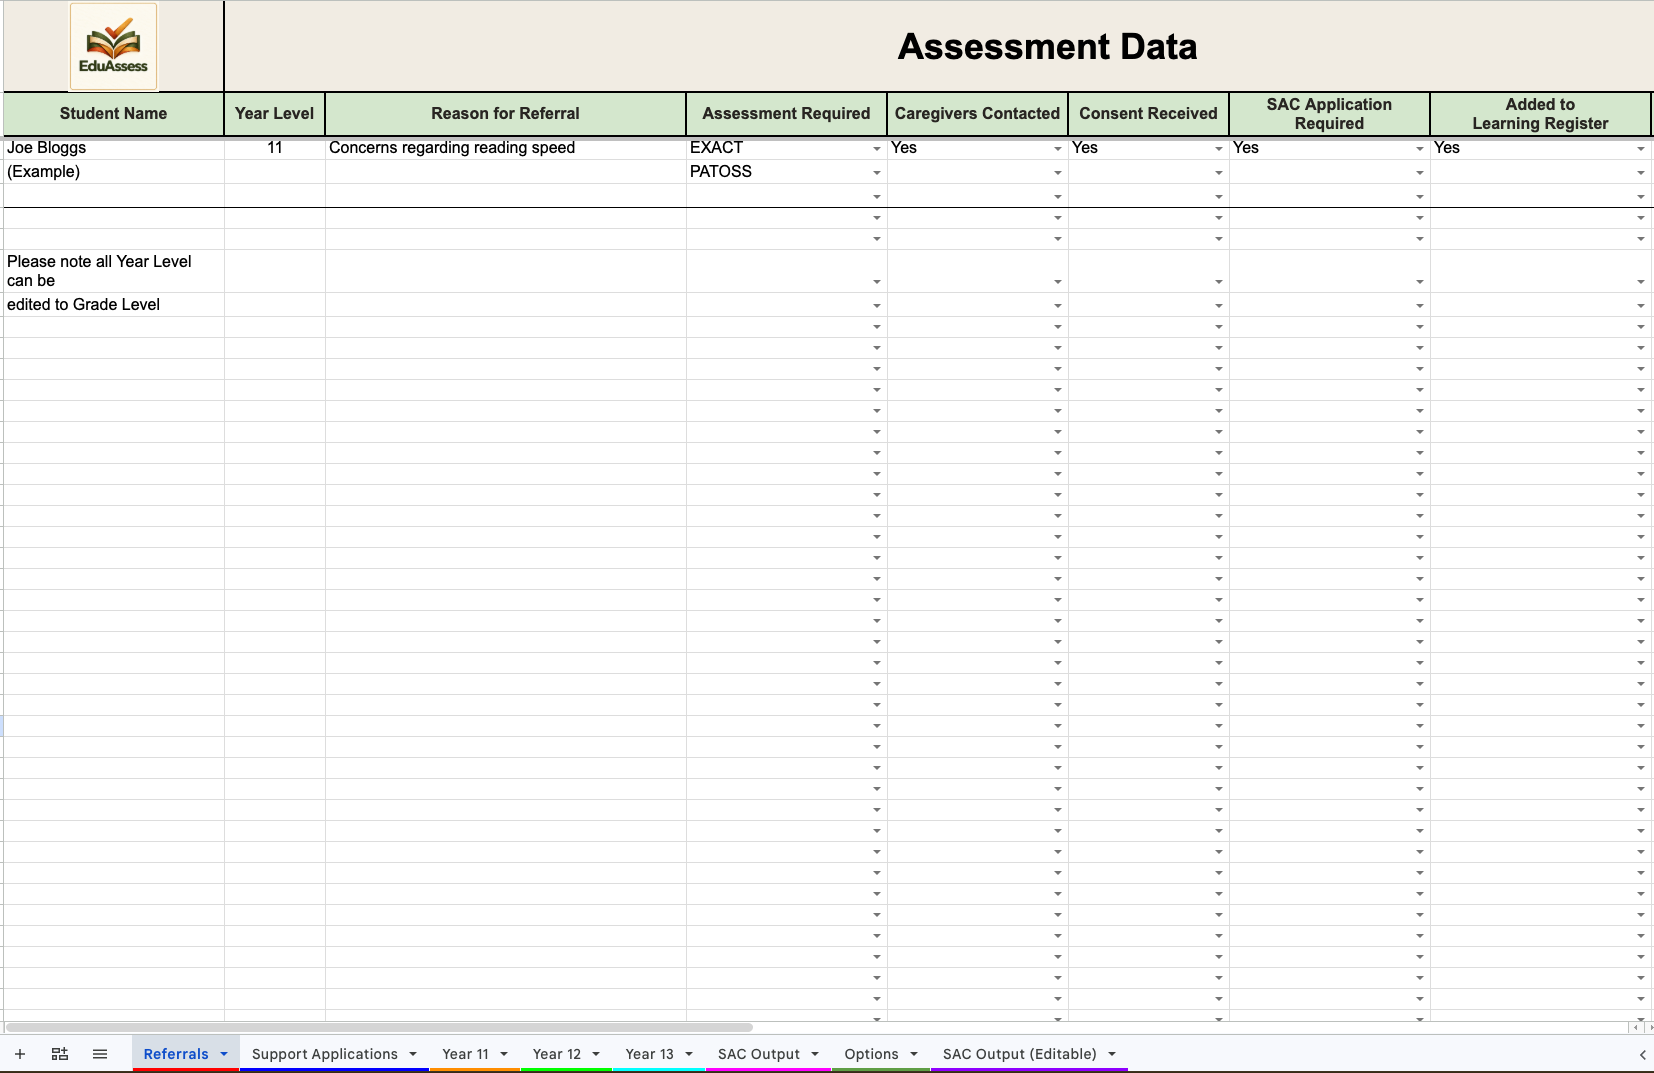Switch to Support Applications tab
The height and width of the screenshot is (1073, 1654).
pyautogui.click(x=325, y=1054)
